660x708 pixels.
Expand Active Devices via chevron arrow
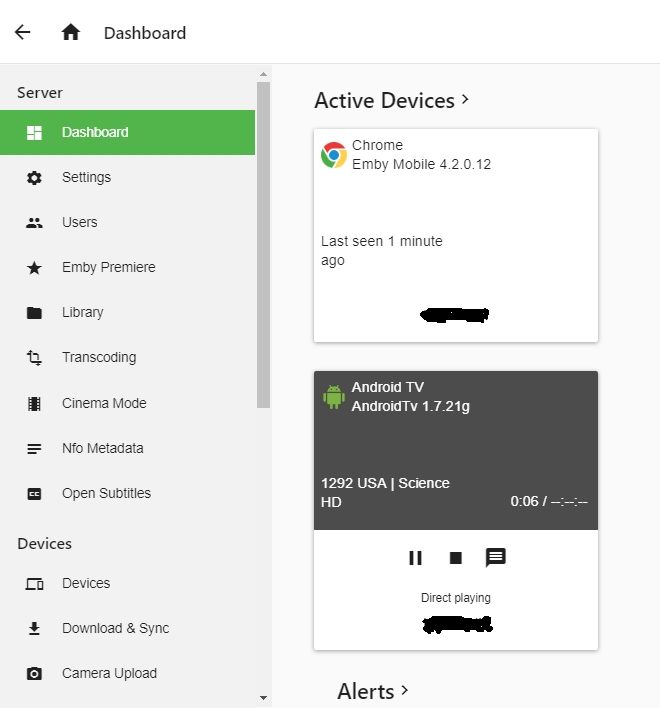pos(465,99)
